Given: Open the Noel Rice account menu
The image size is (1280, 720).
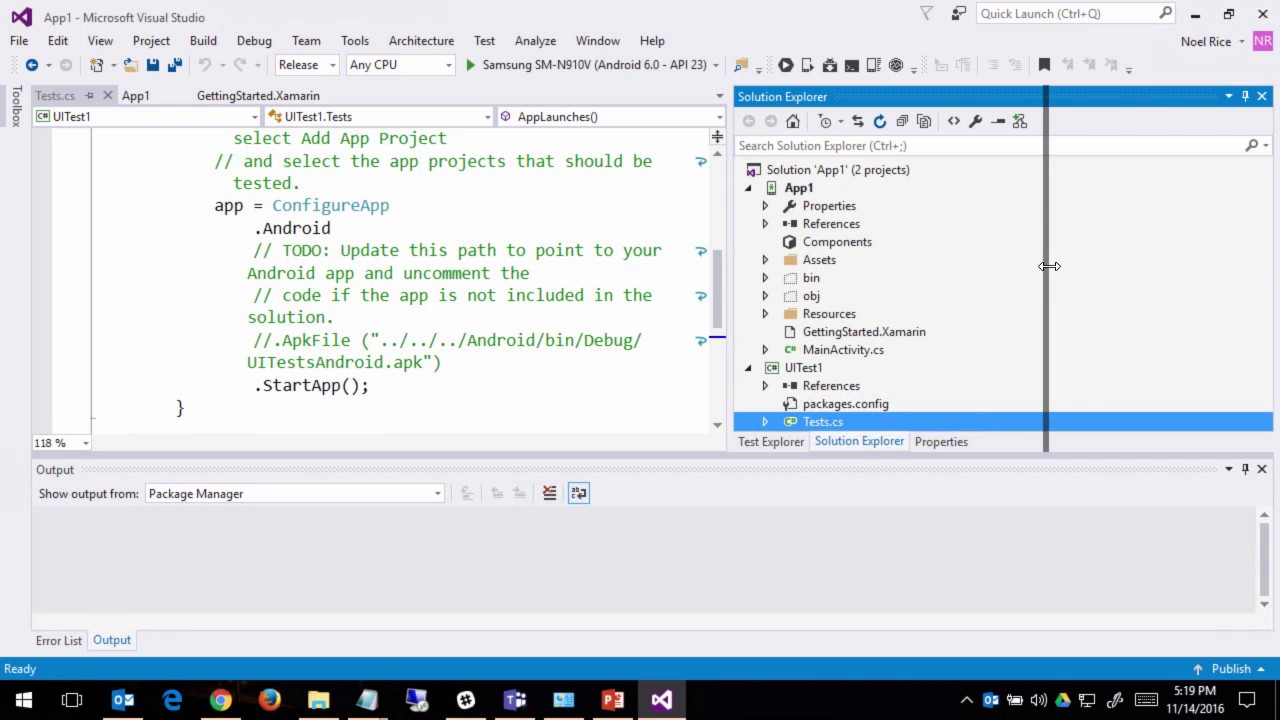Looking at the screenshot, I should [1213, 41].
